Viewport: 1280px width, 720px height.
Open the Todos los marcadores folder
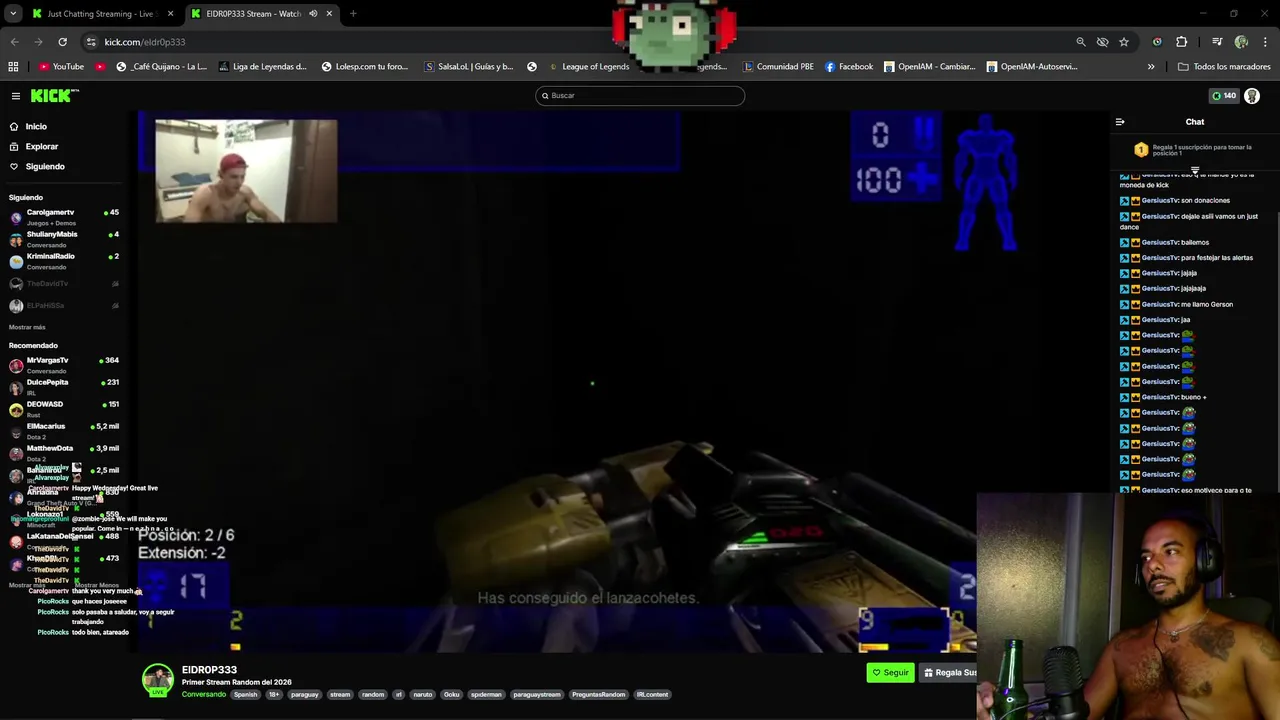pyautogui.click(x=1224, y=67)
